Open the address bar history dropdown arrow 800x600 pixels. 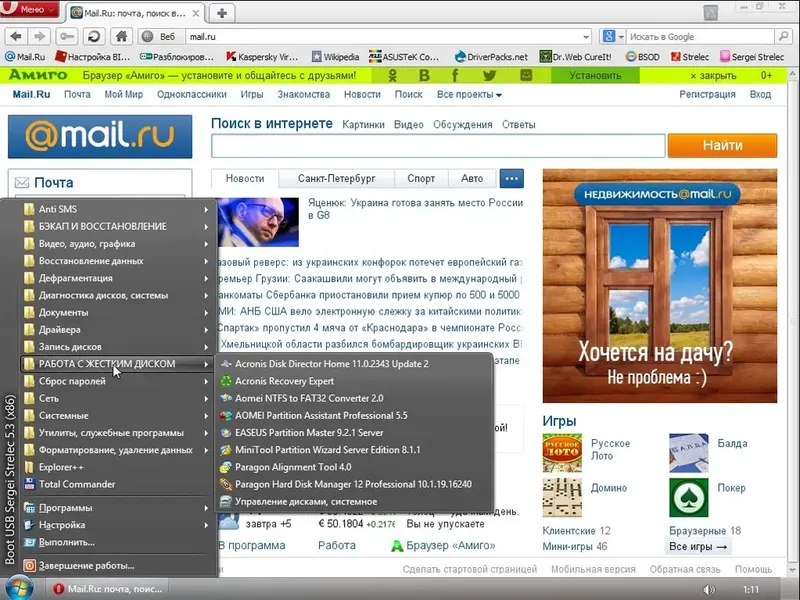586,37
